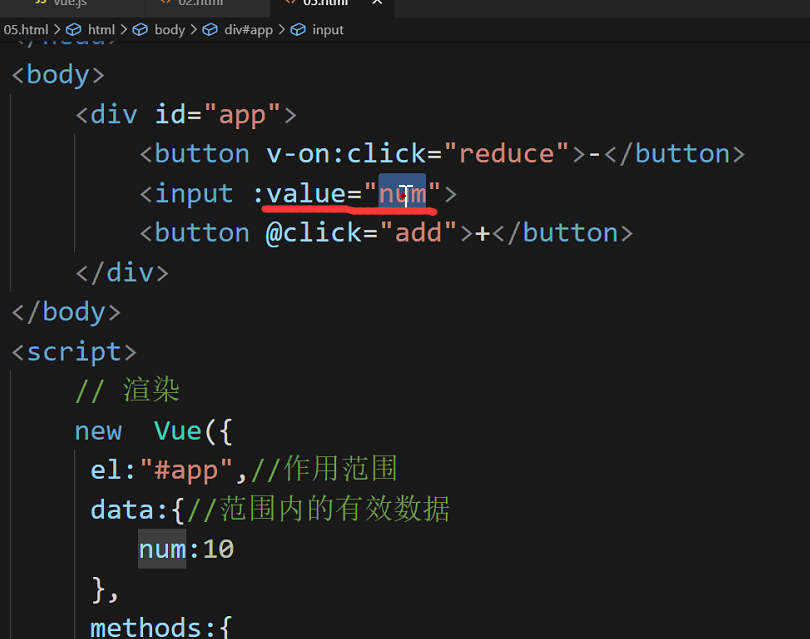Image resolution: width=810 pixels, height=639 pixels.
Task: Expand chevron after div#app breadcrumb
Action: tap(282, 29)
